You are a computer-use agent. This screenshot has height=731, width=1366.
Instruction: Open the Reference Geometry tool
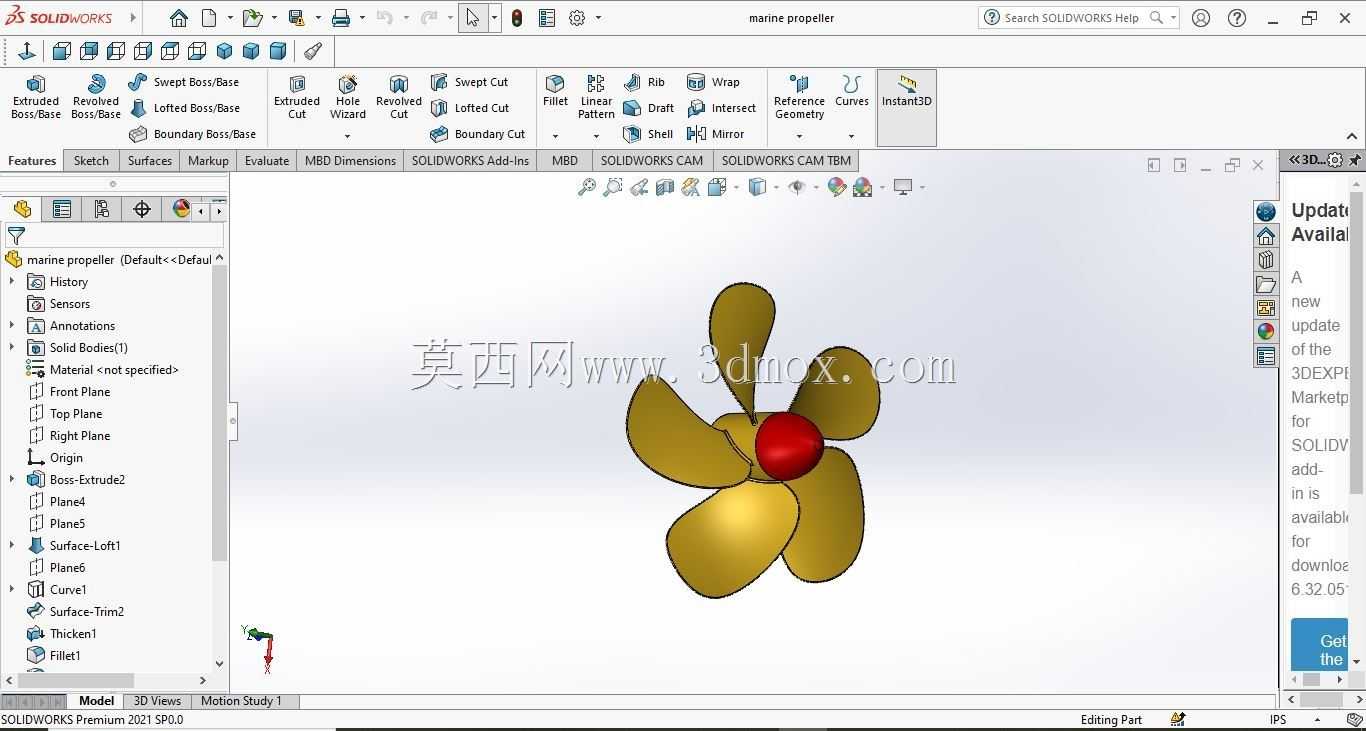coord(799,97)
